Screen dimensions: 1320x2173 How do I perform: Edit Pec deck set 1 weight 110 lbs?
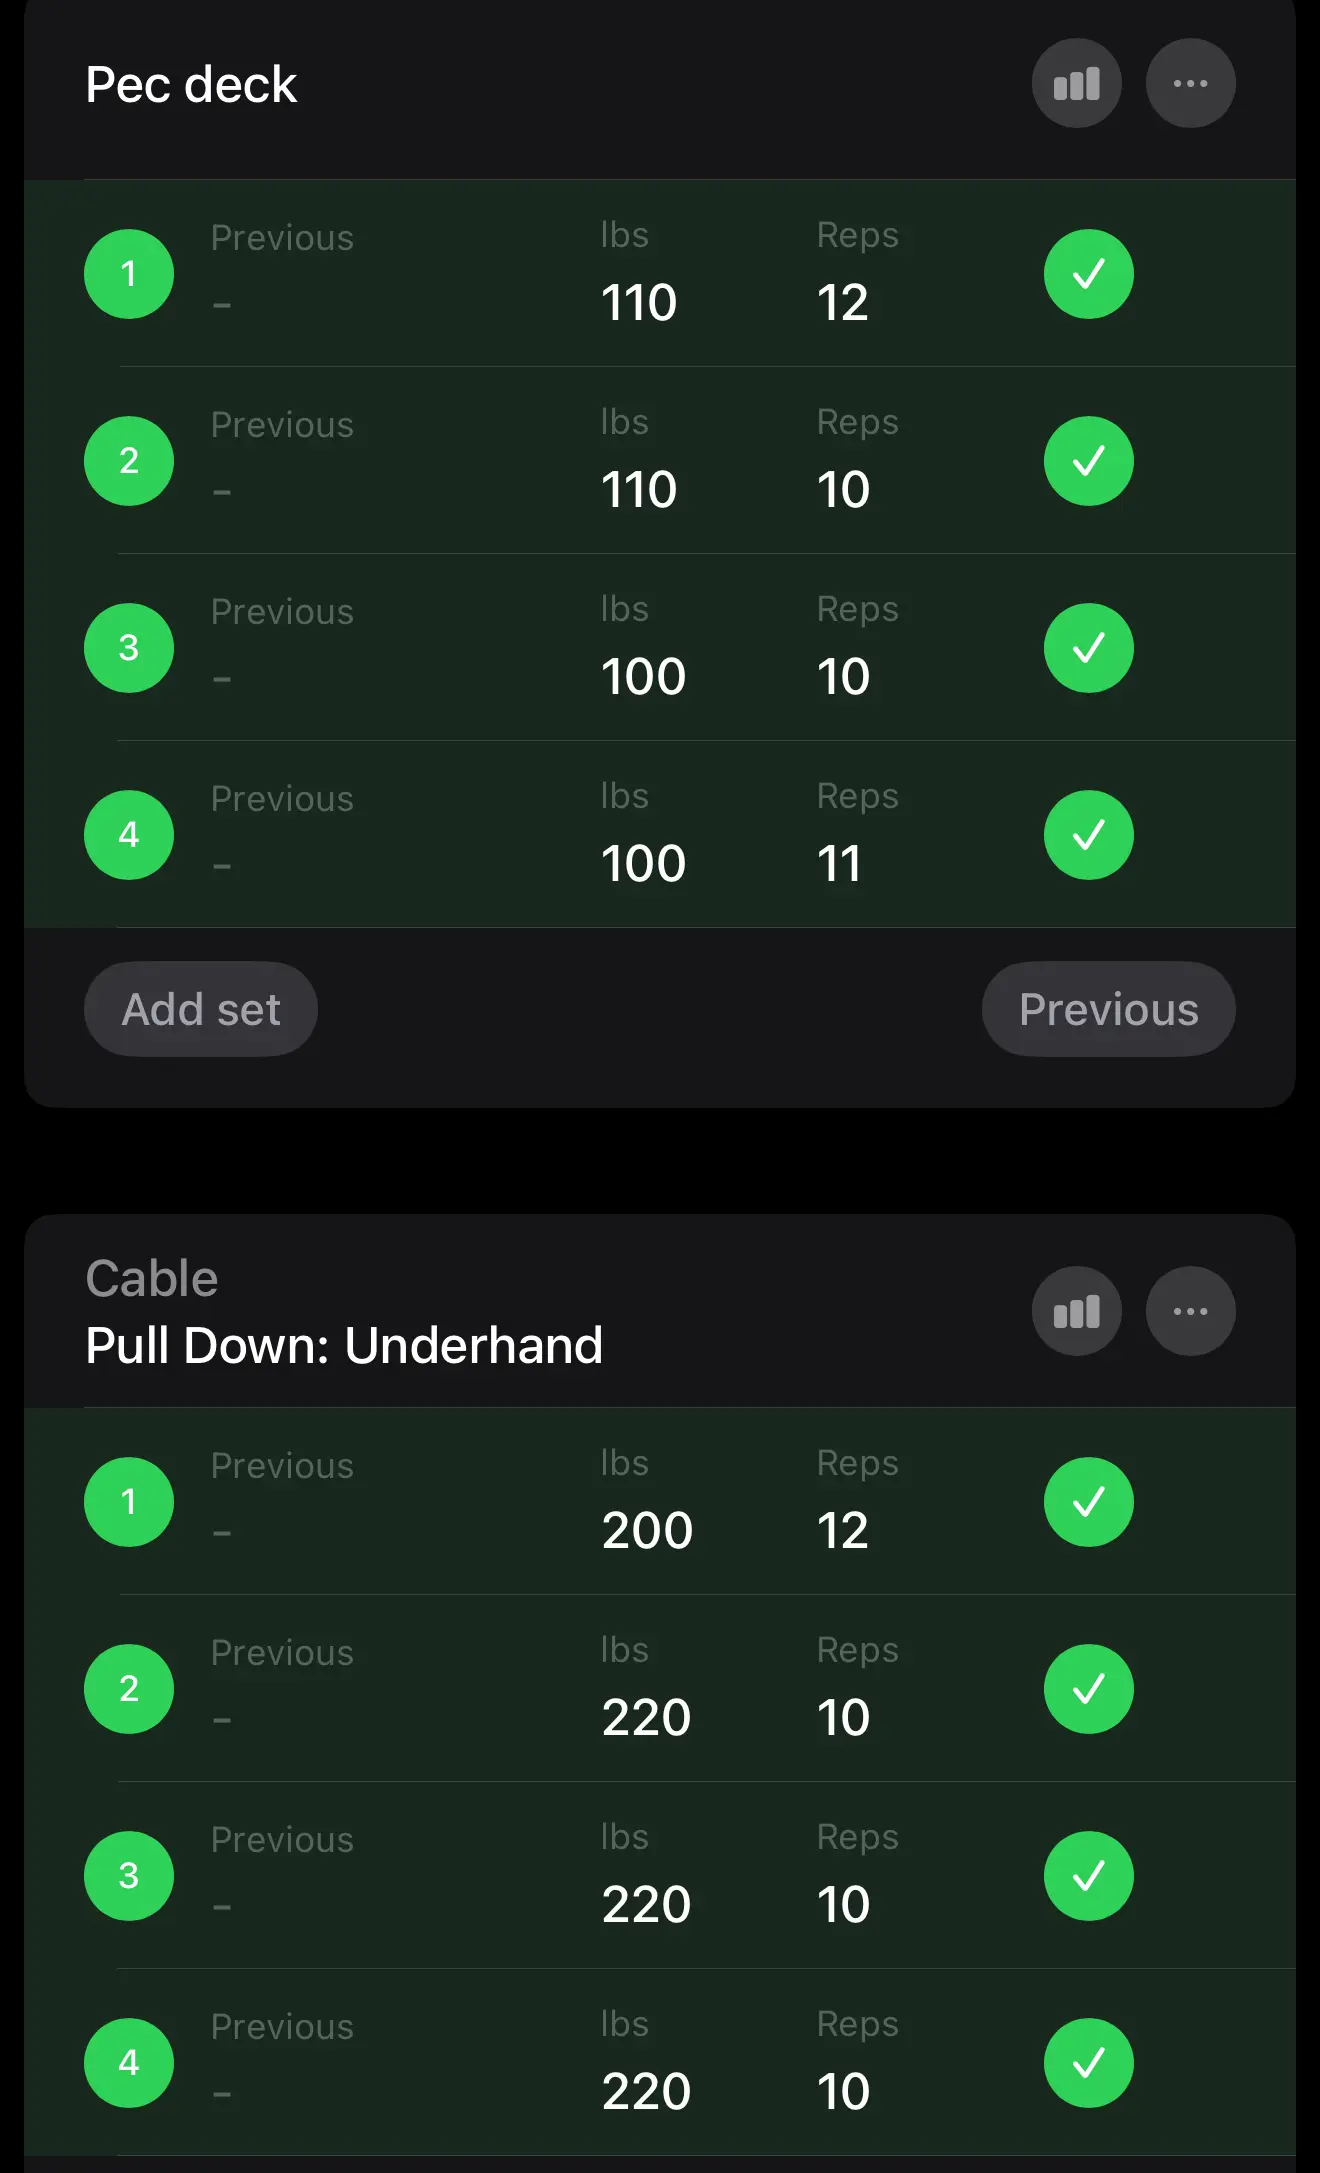639,302
